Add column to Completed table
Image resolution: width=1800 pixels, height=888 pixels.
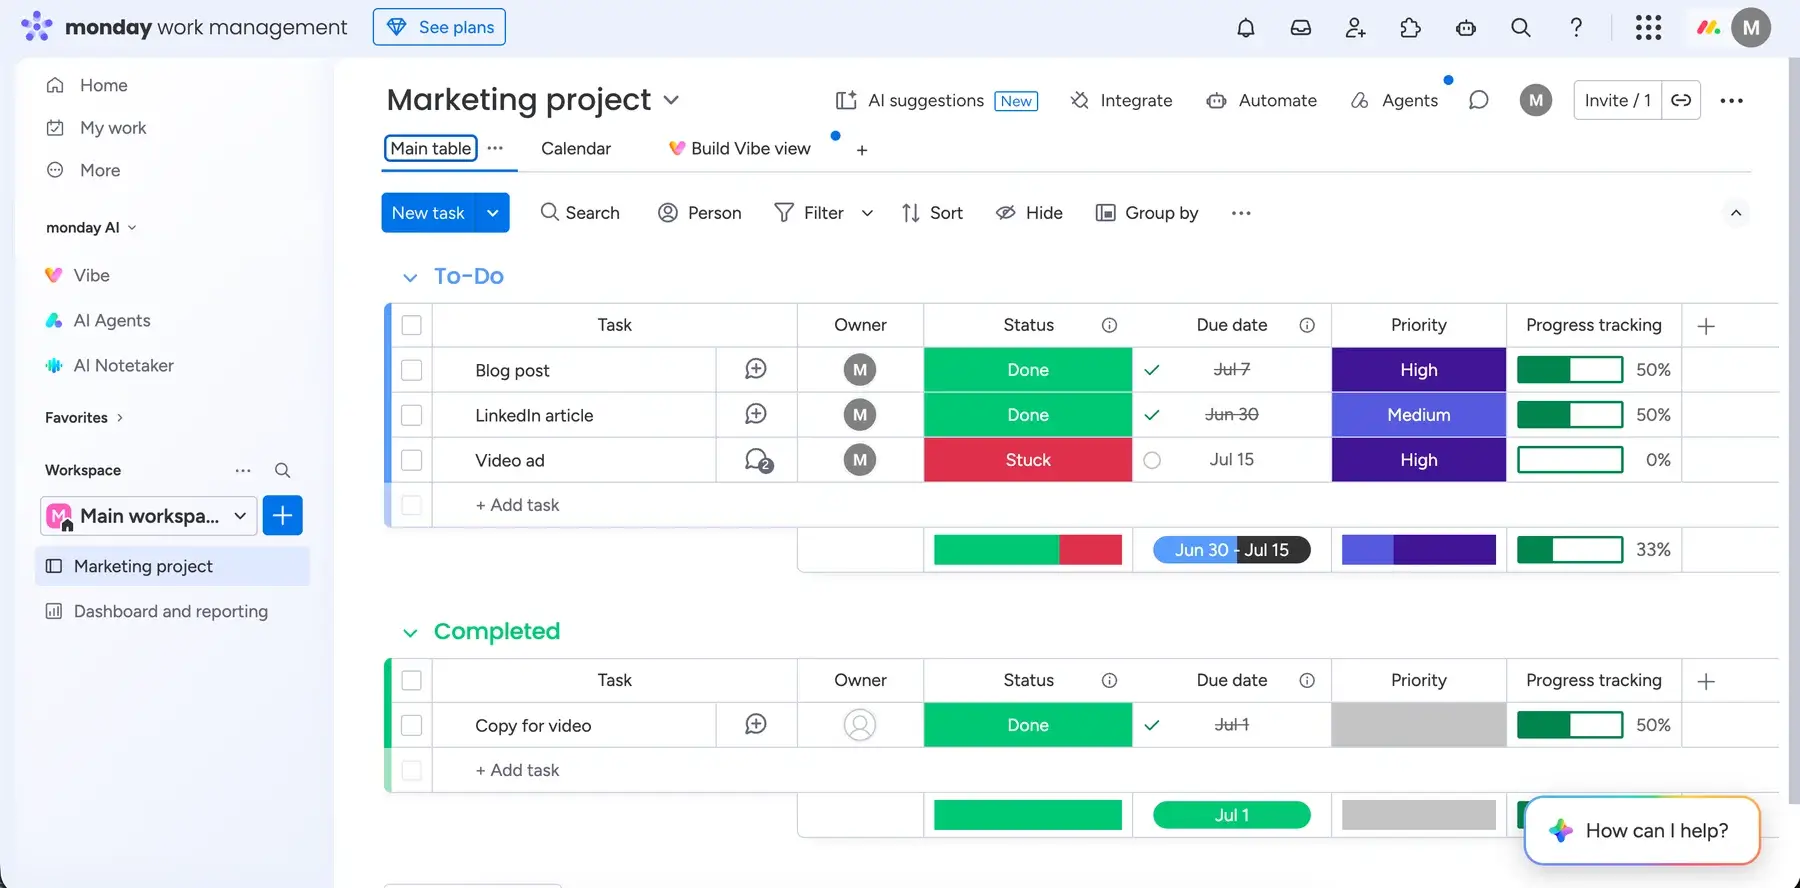(1706, 681)
